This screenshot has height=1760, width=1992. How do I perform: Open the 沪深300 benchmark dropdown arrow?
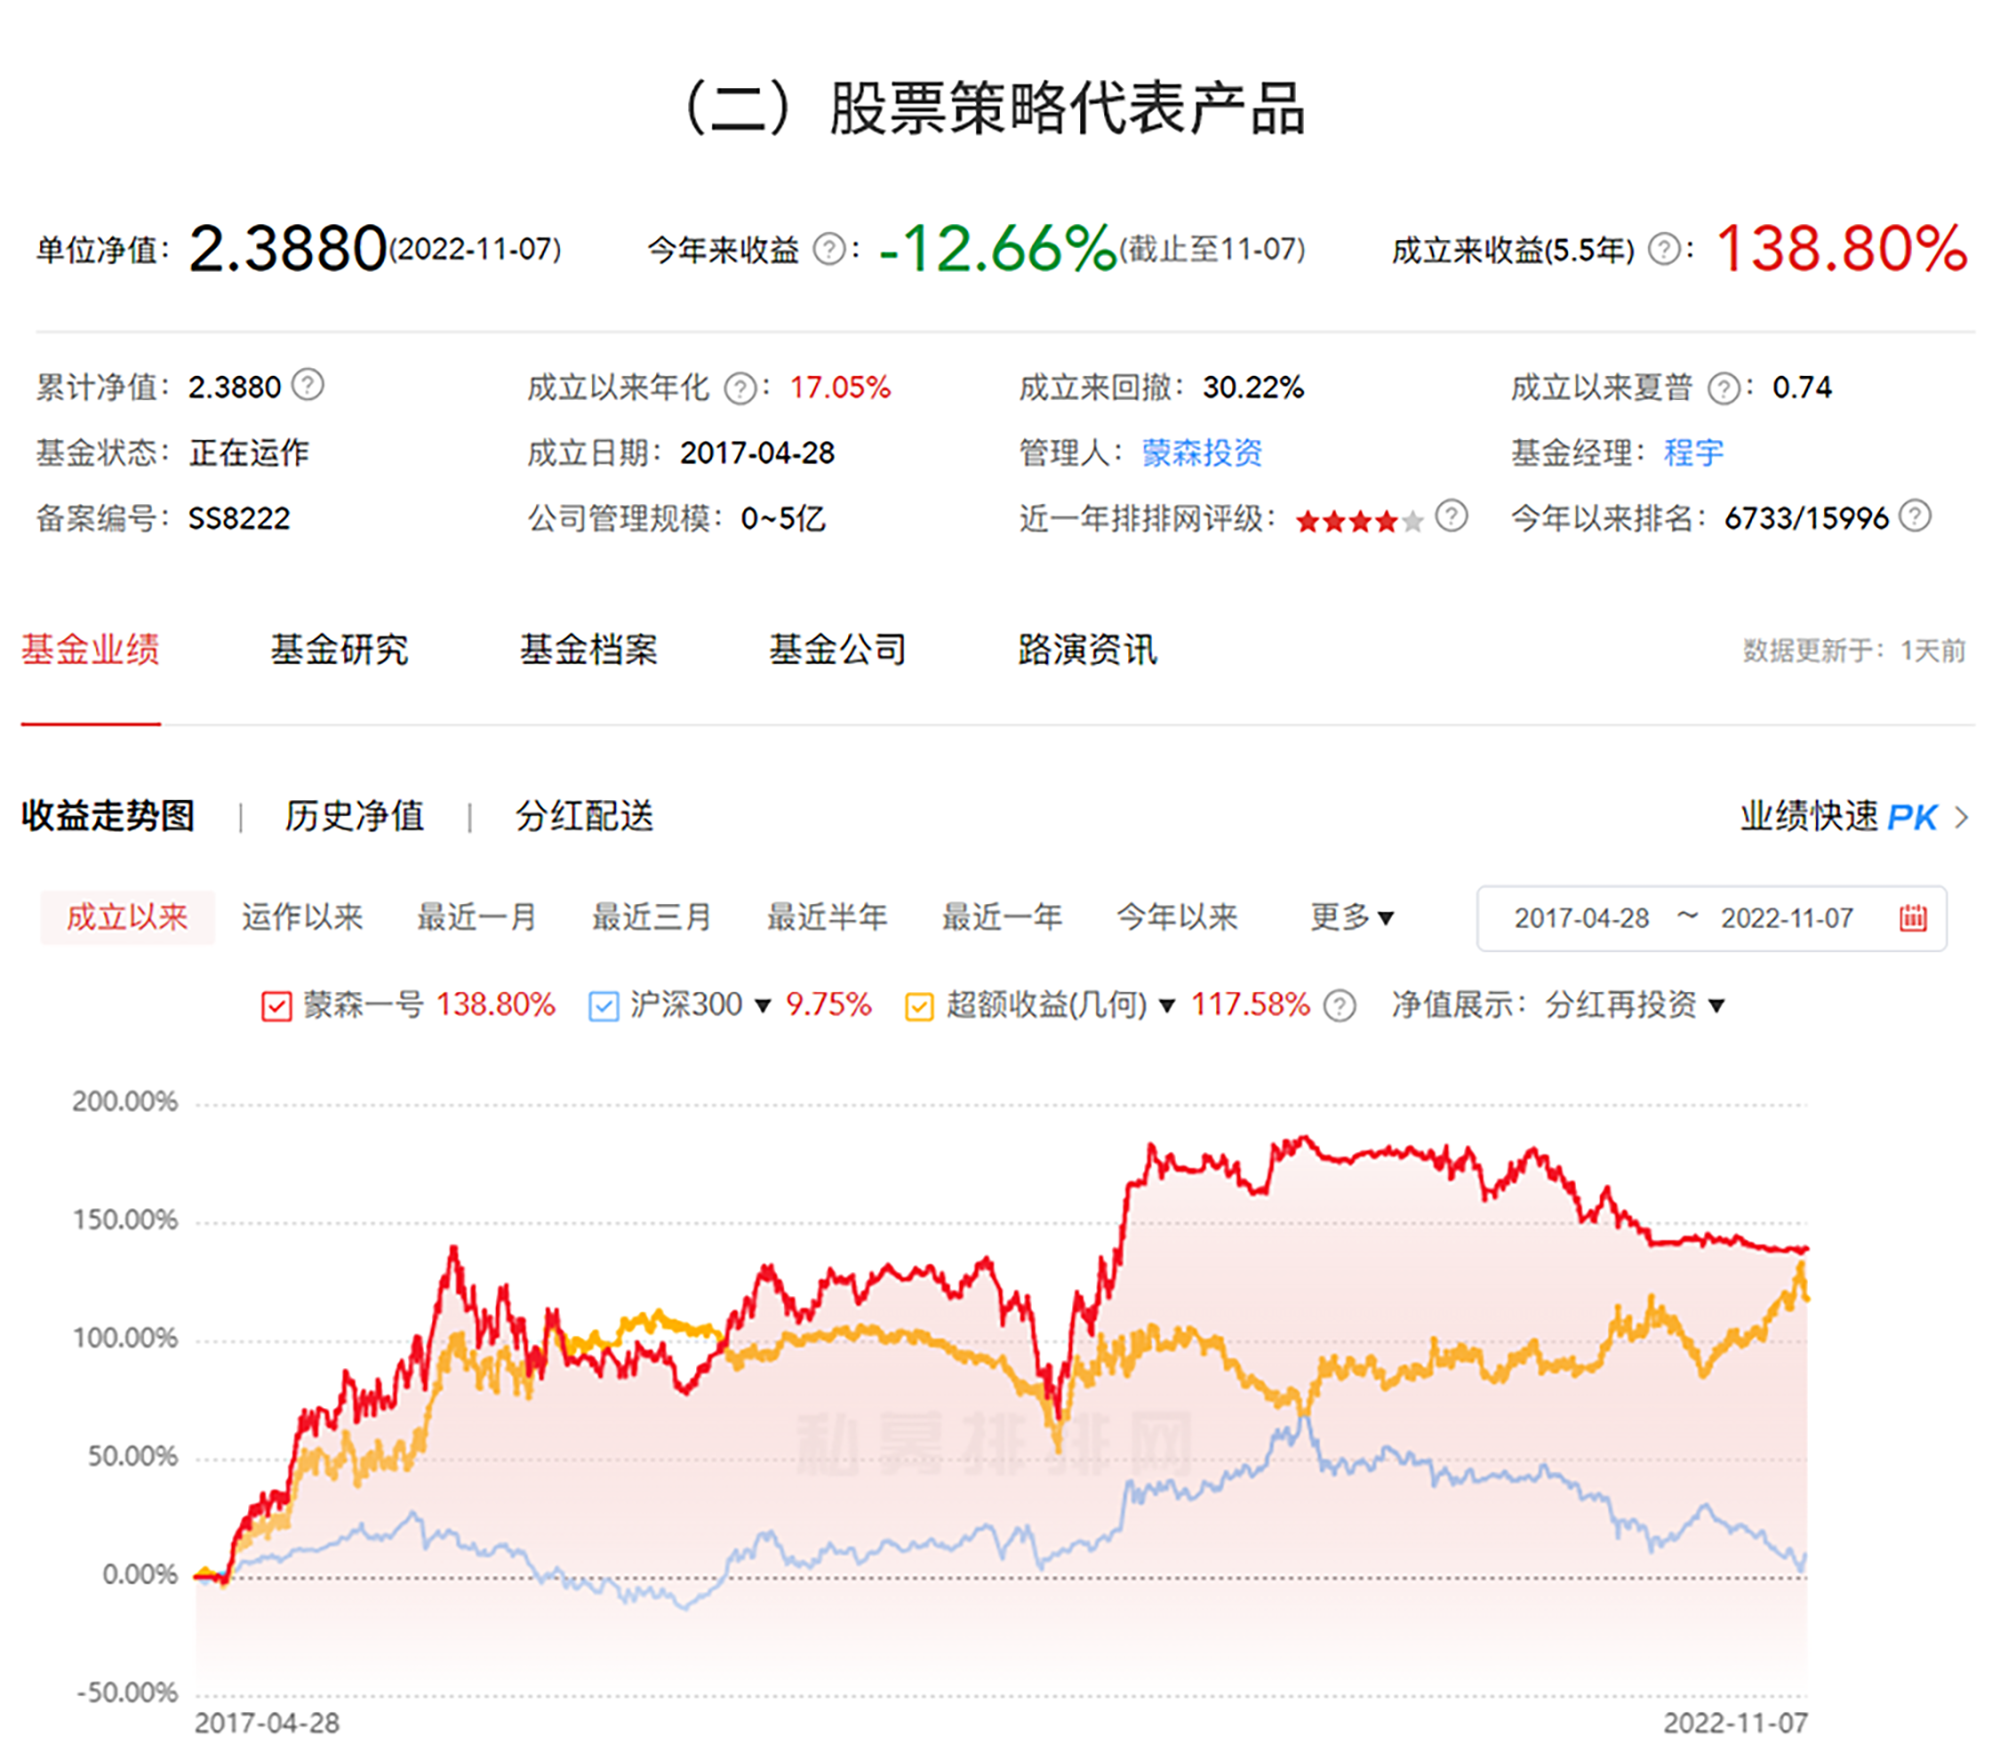click(x=763, y=1006)
